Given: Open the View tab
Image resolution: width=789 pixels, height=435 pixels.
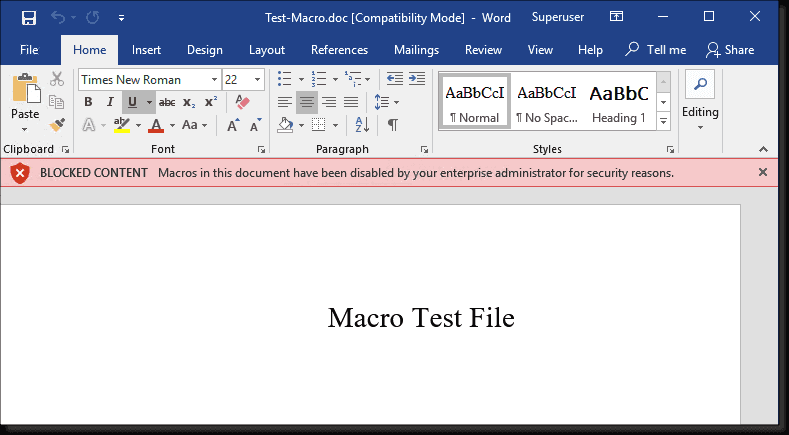Looking at the screenshot, I should [540, 50].
